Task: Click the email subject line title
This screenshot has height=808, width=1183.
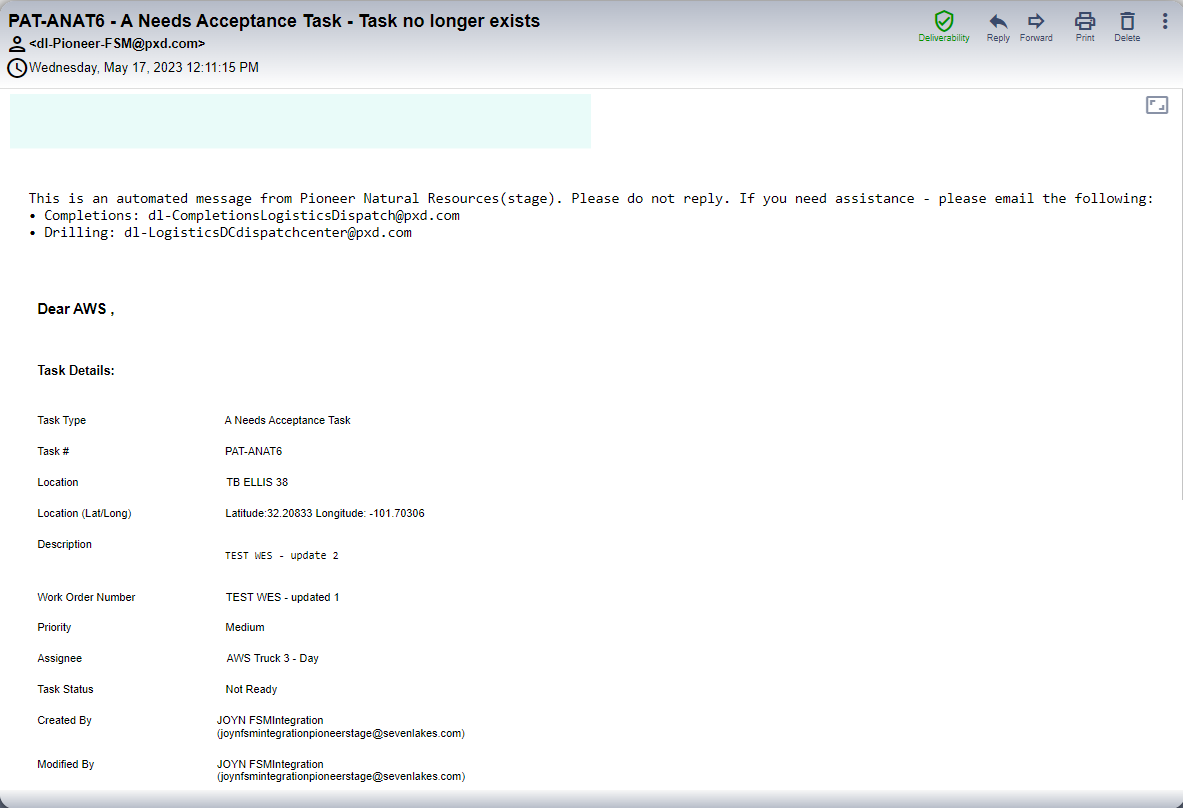Action: [x=274, y=21]
